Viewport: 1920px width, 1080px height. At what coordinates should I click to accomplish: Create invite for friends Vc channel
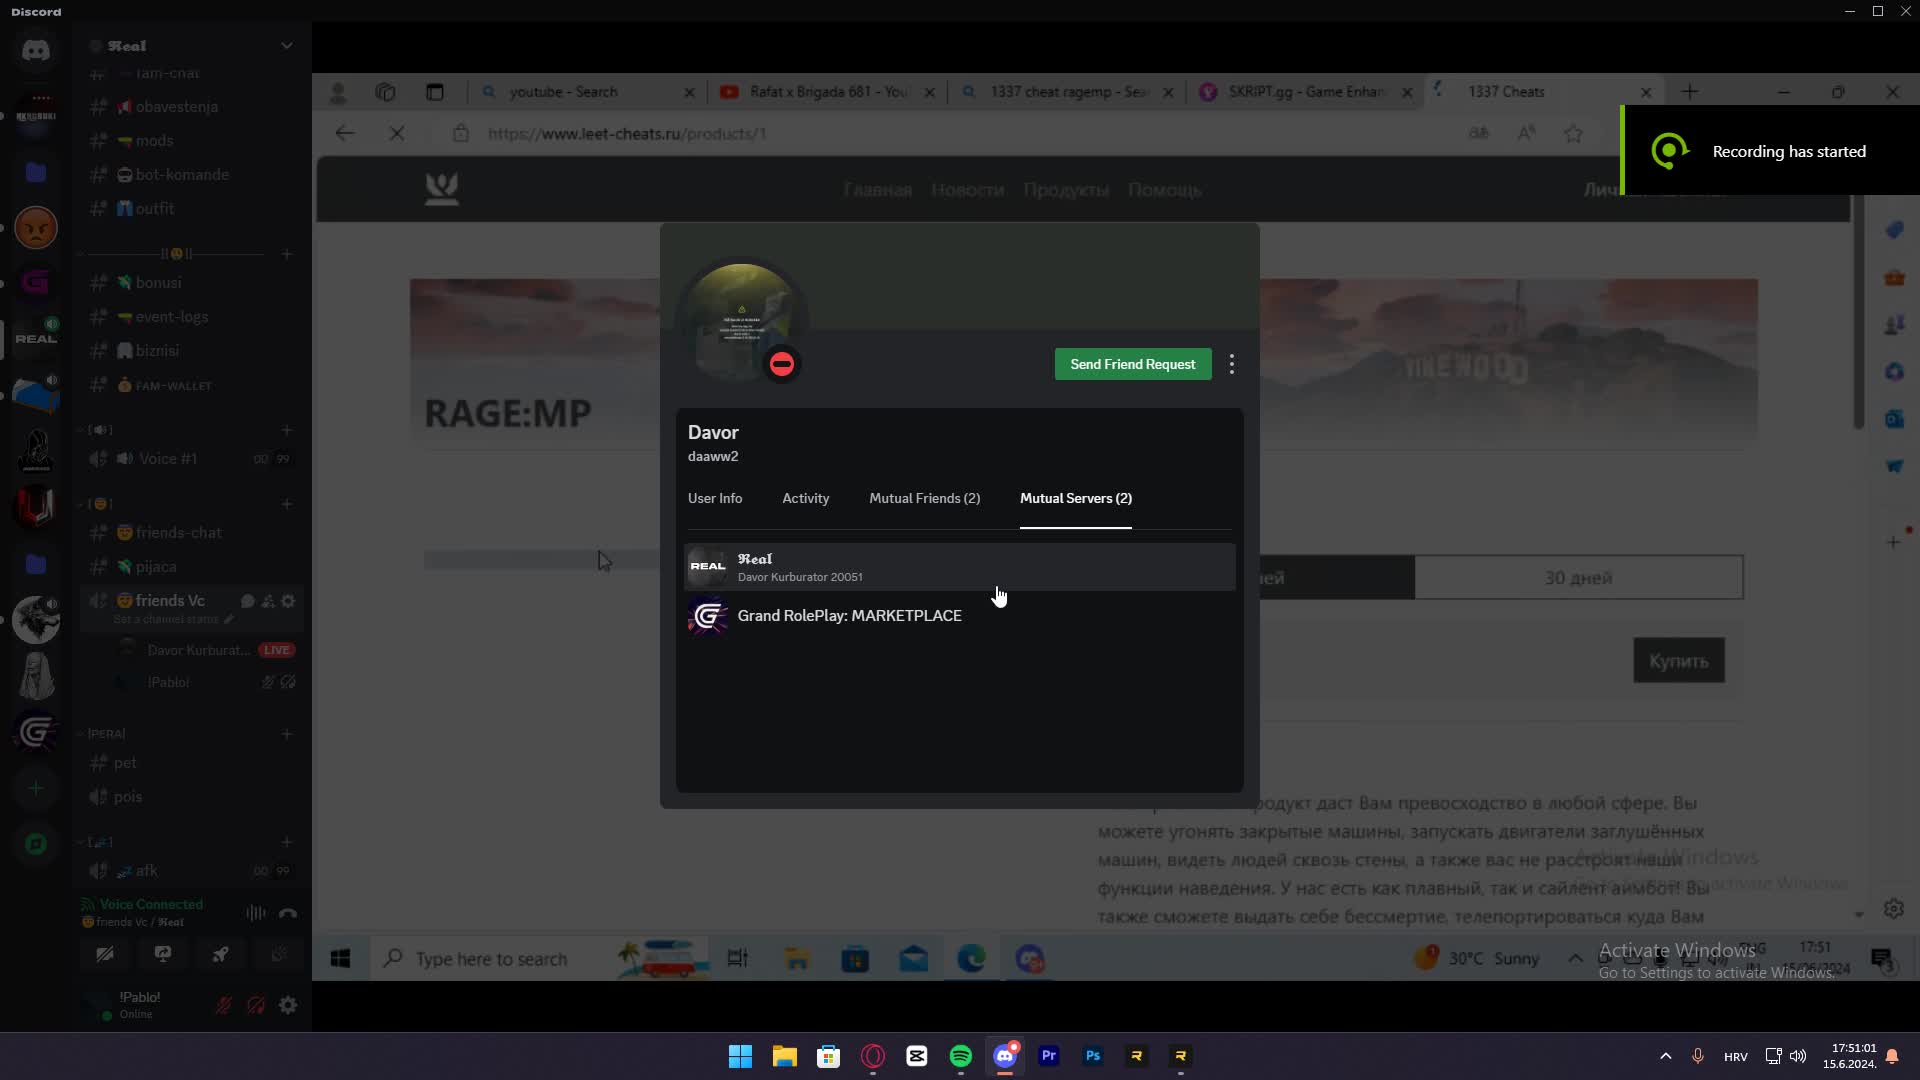pos(268,601)
